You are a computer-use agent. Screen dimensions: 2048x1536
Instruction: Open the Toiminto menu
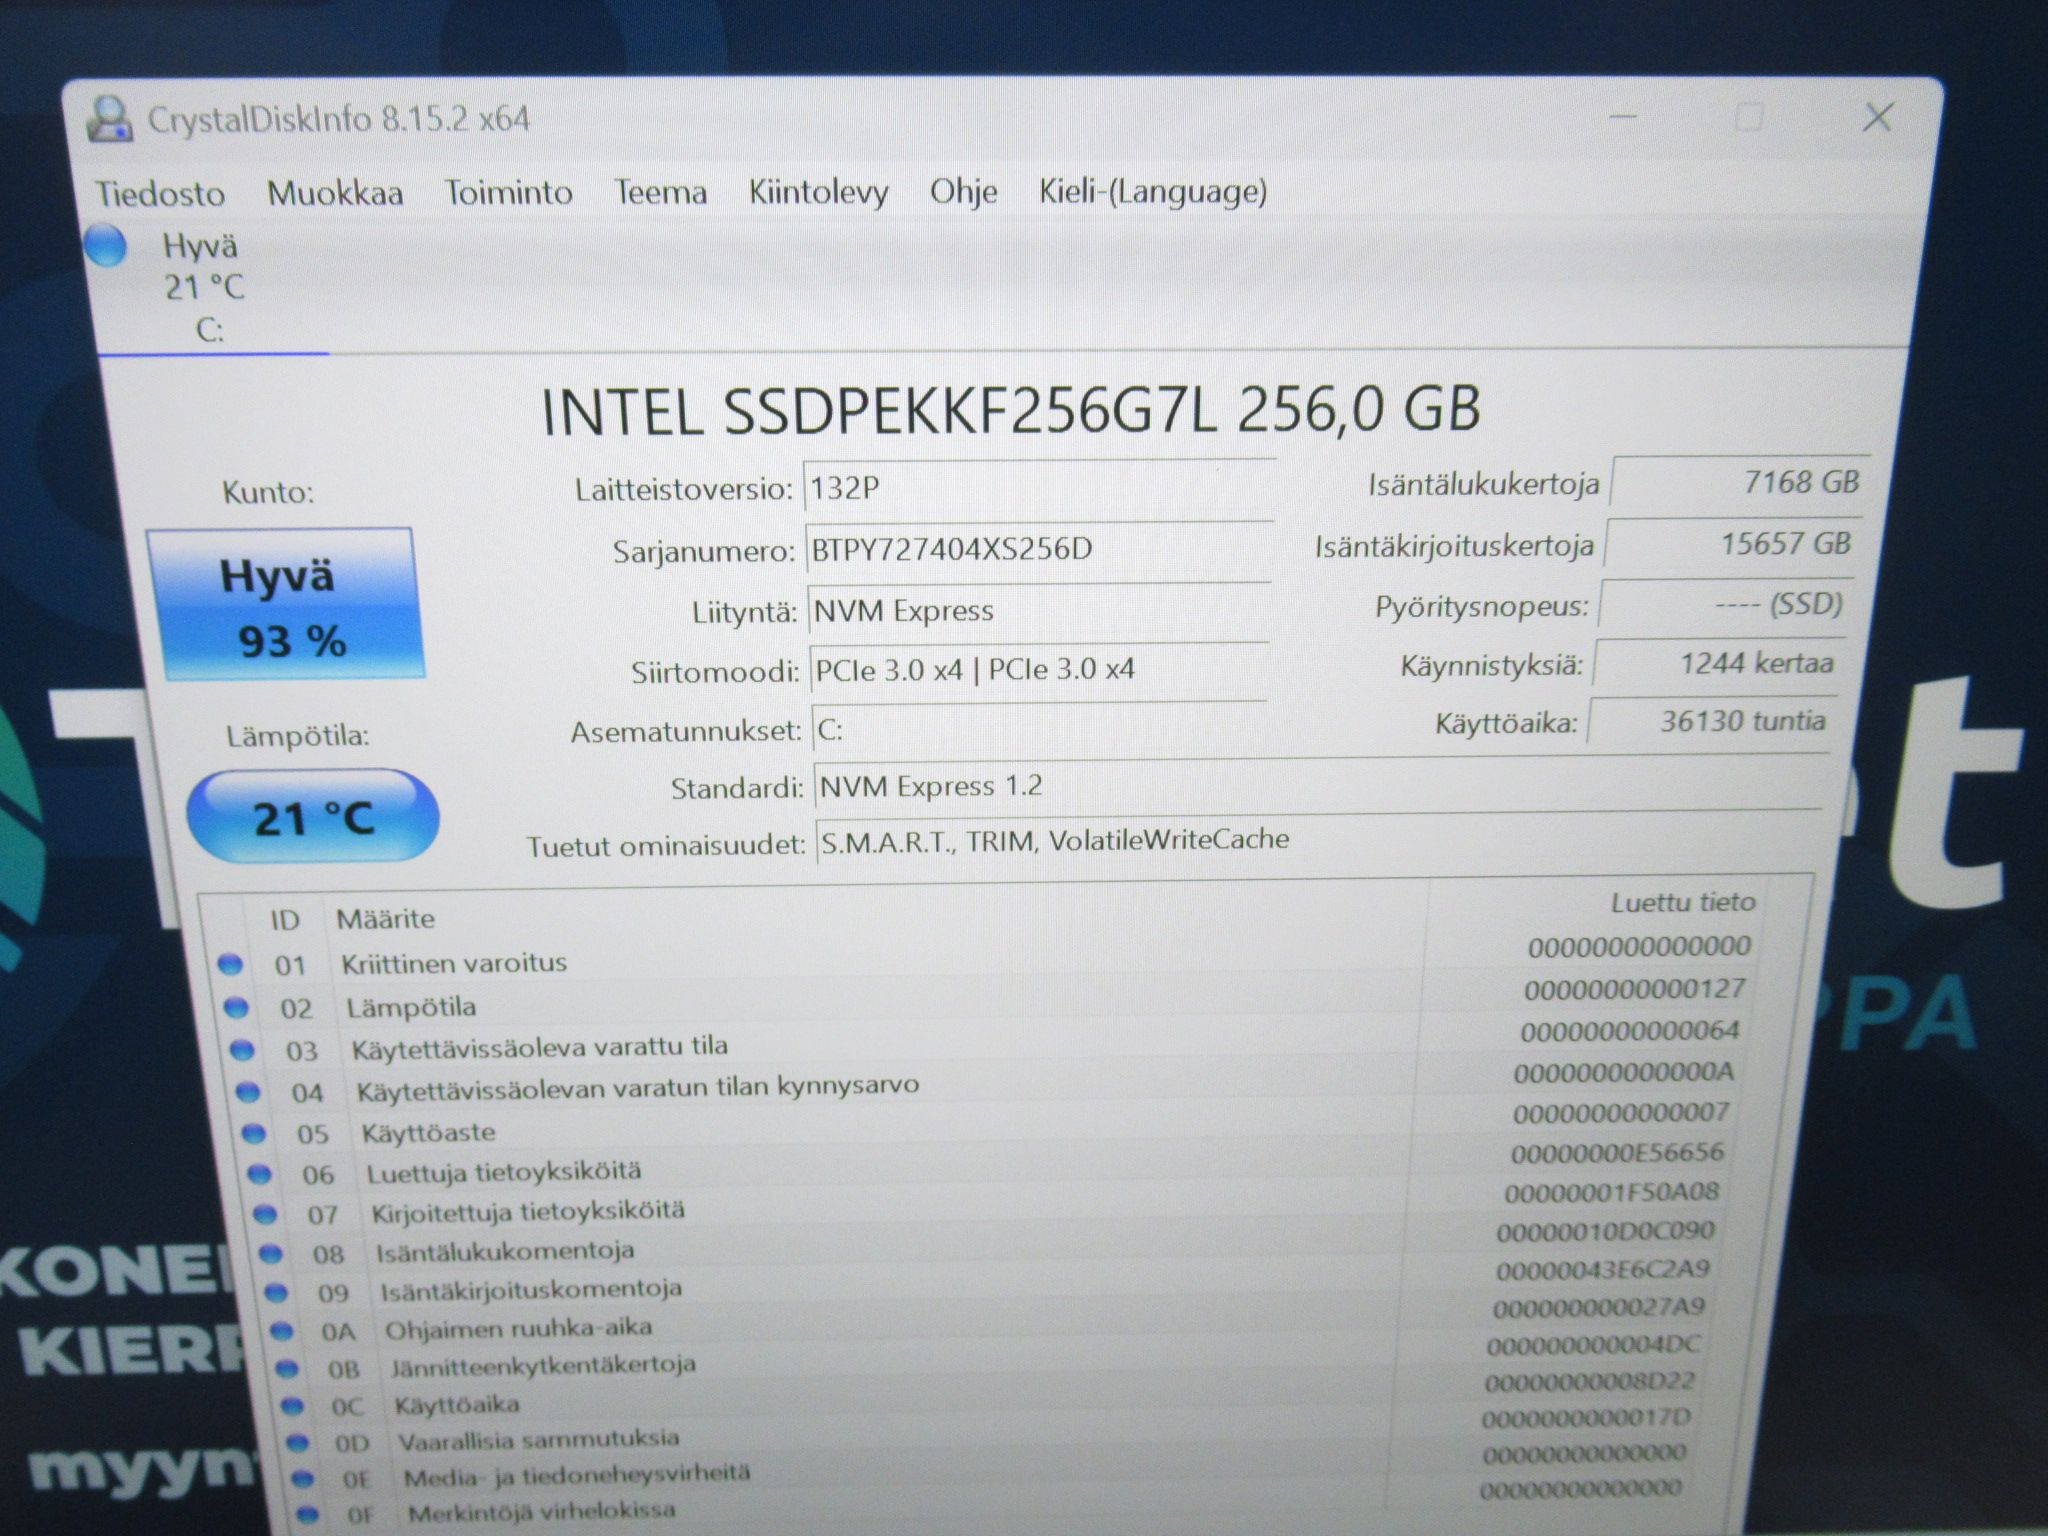508,191
